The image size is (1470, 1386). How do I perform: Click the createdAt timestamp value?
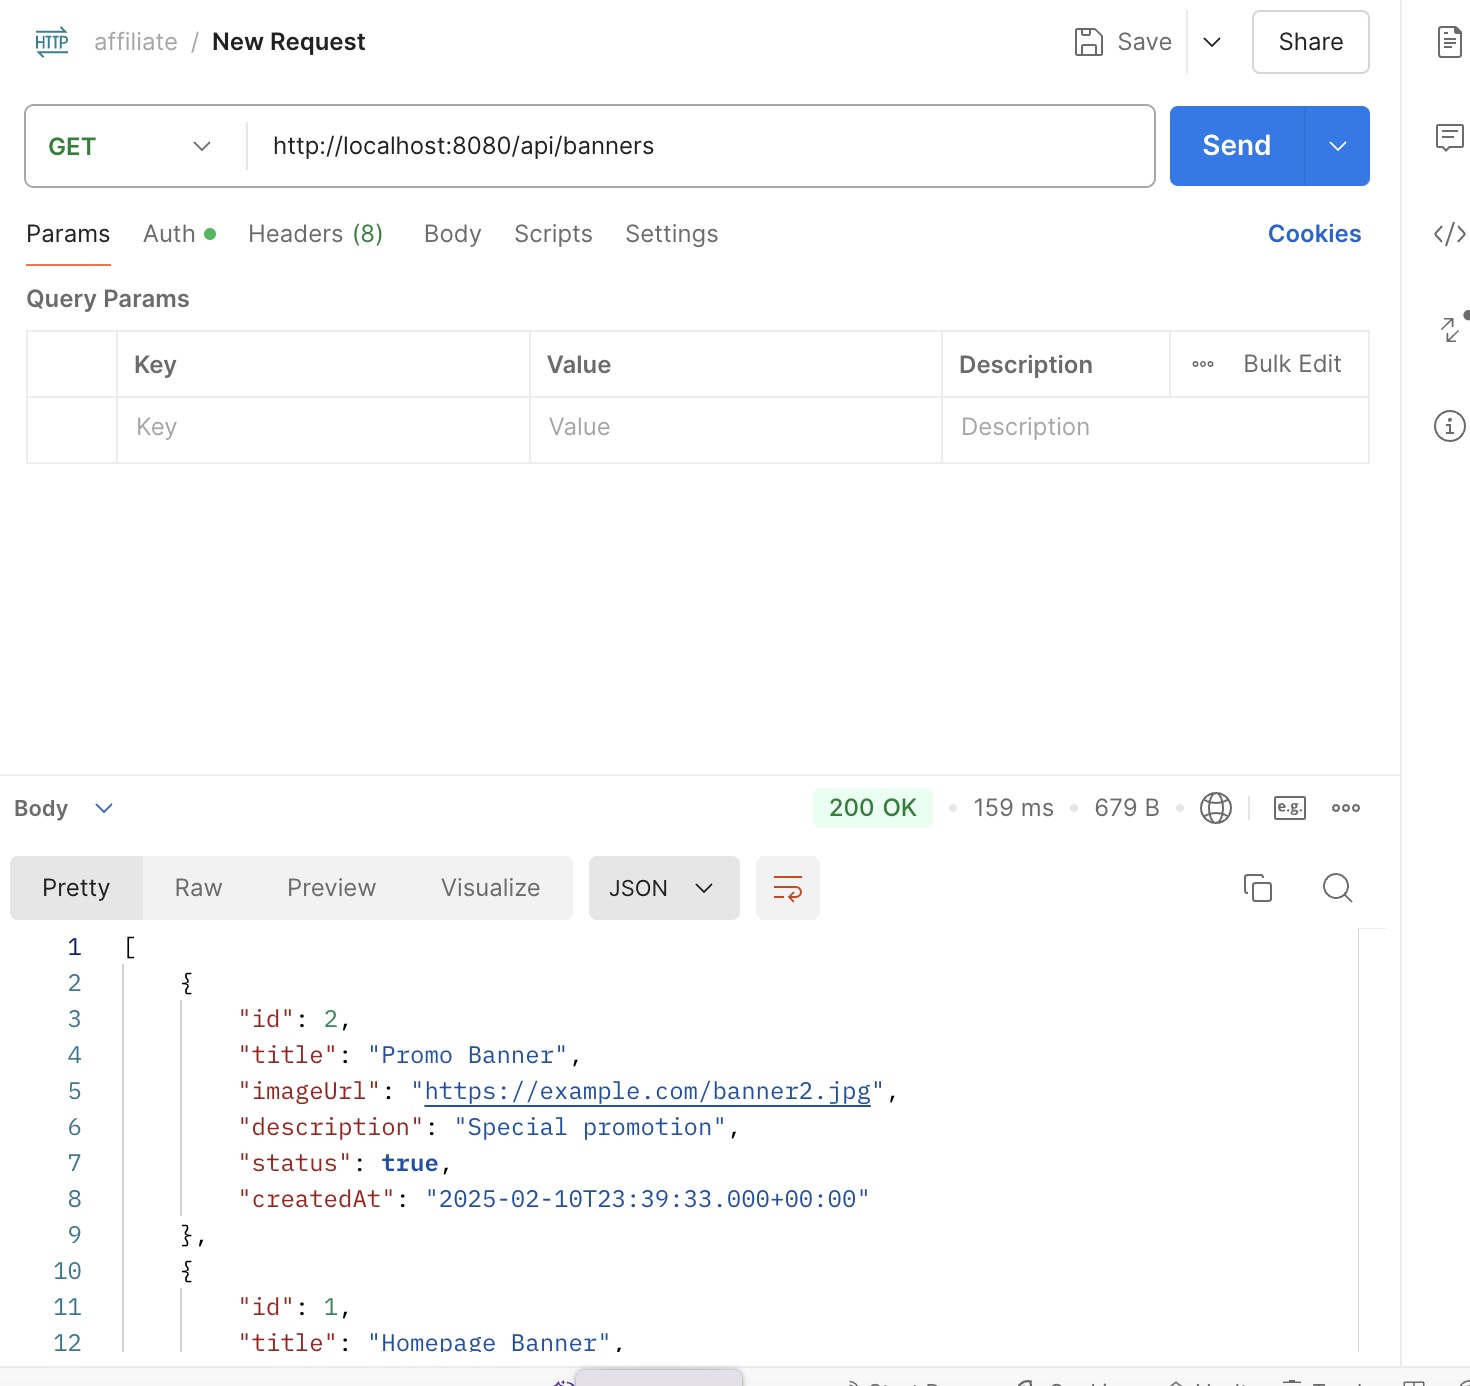click(647, 1199)
